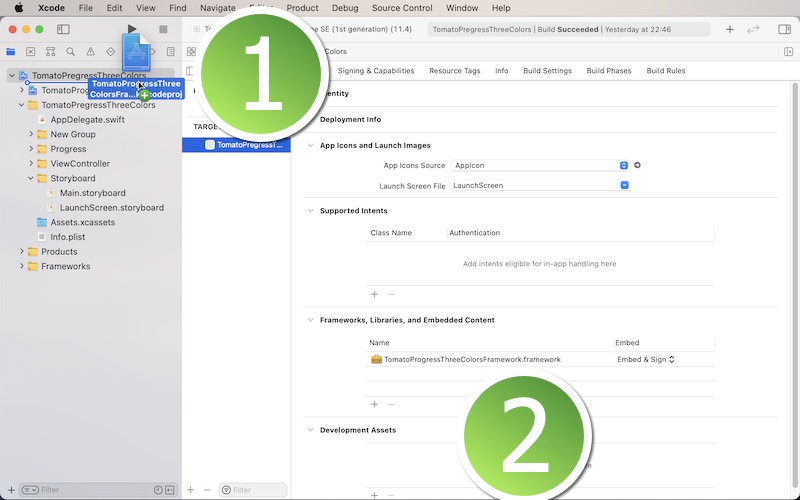Click the targets list Filter field

tap(253, 490)
